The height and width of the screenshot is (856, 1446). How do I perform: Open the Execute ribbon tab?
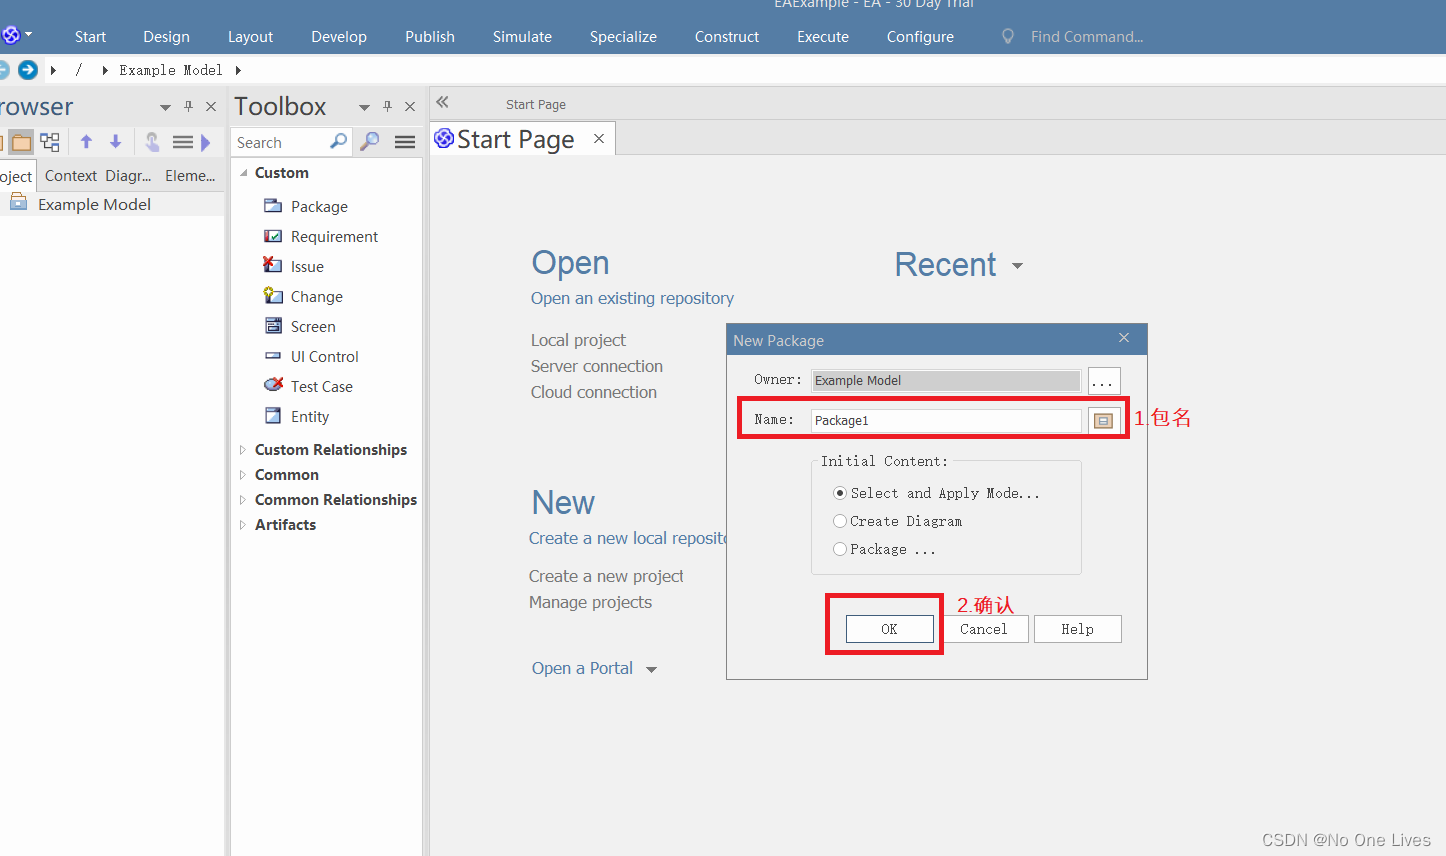click(823, 36)
